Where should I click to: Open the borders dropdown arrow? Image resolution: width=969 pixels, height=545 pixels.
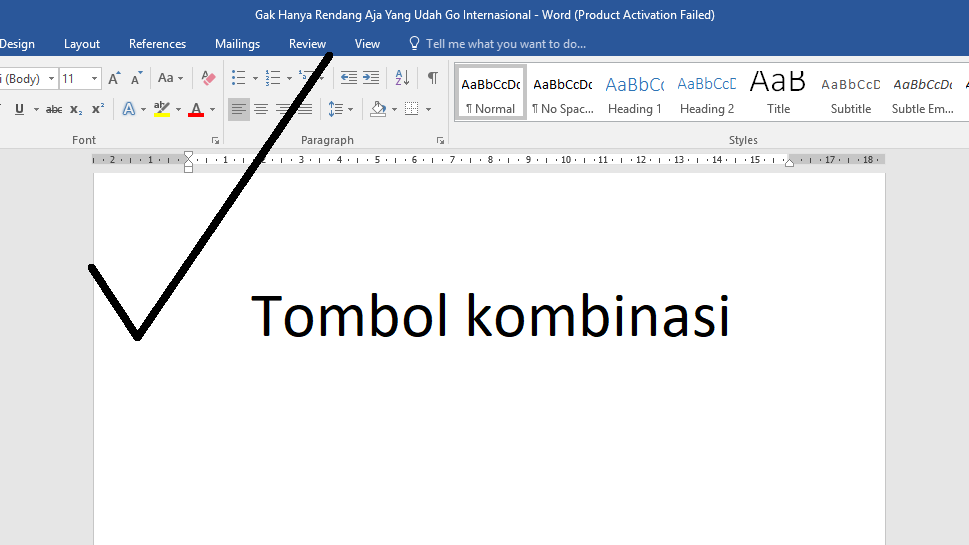(x=428, y=109)
